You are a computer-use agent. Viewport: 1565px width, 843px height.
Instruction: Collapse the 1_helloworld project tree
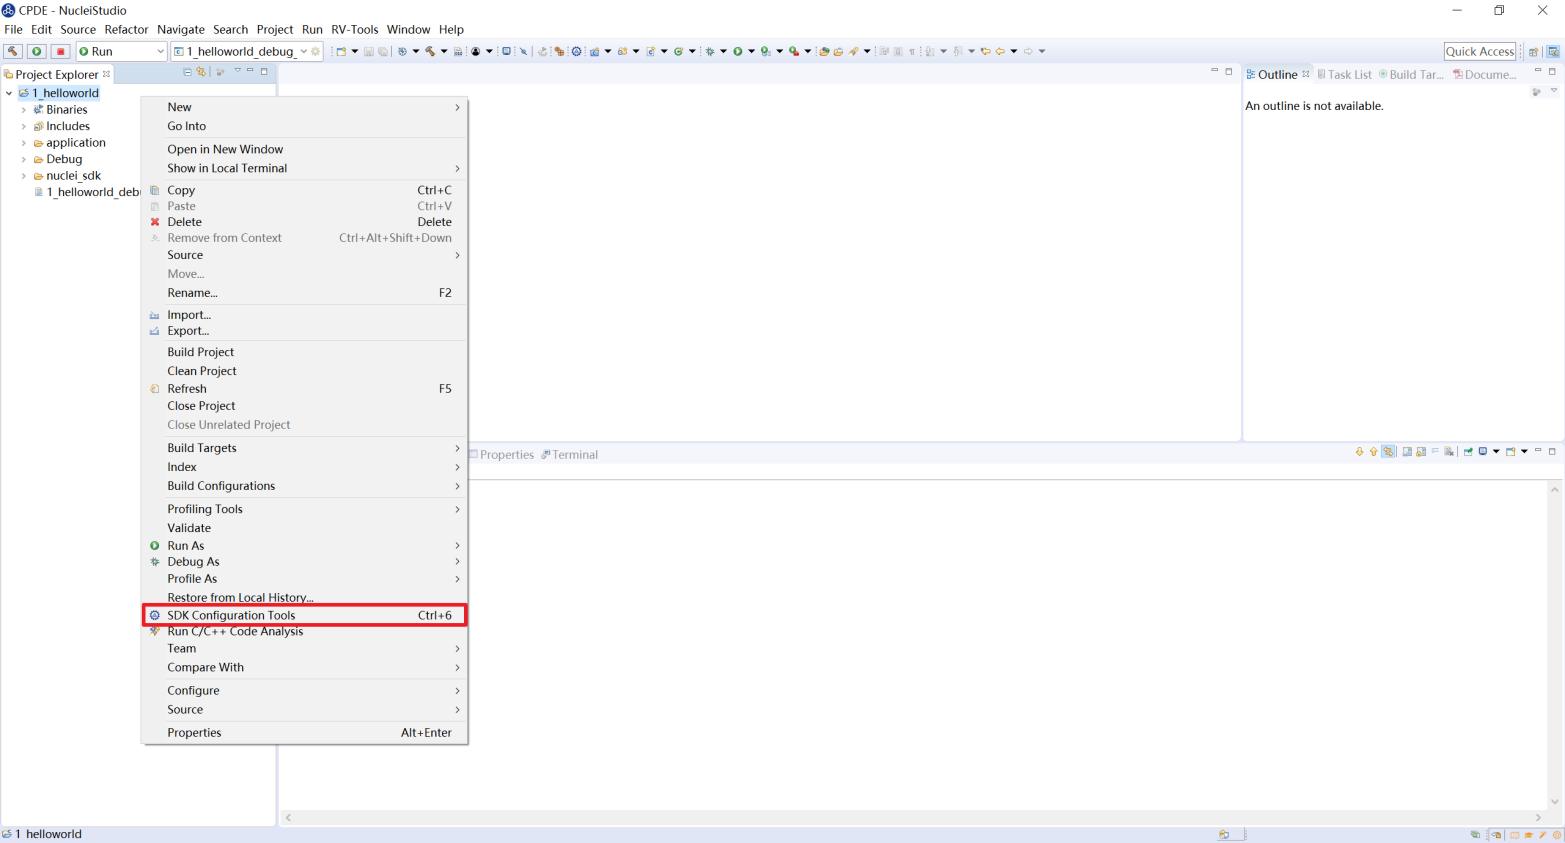9,93
